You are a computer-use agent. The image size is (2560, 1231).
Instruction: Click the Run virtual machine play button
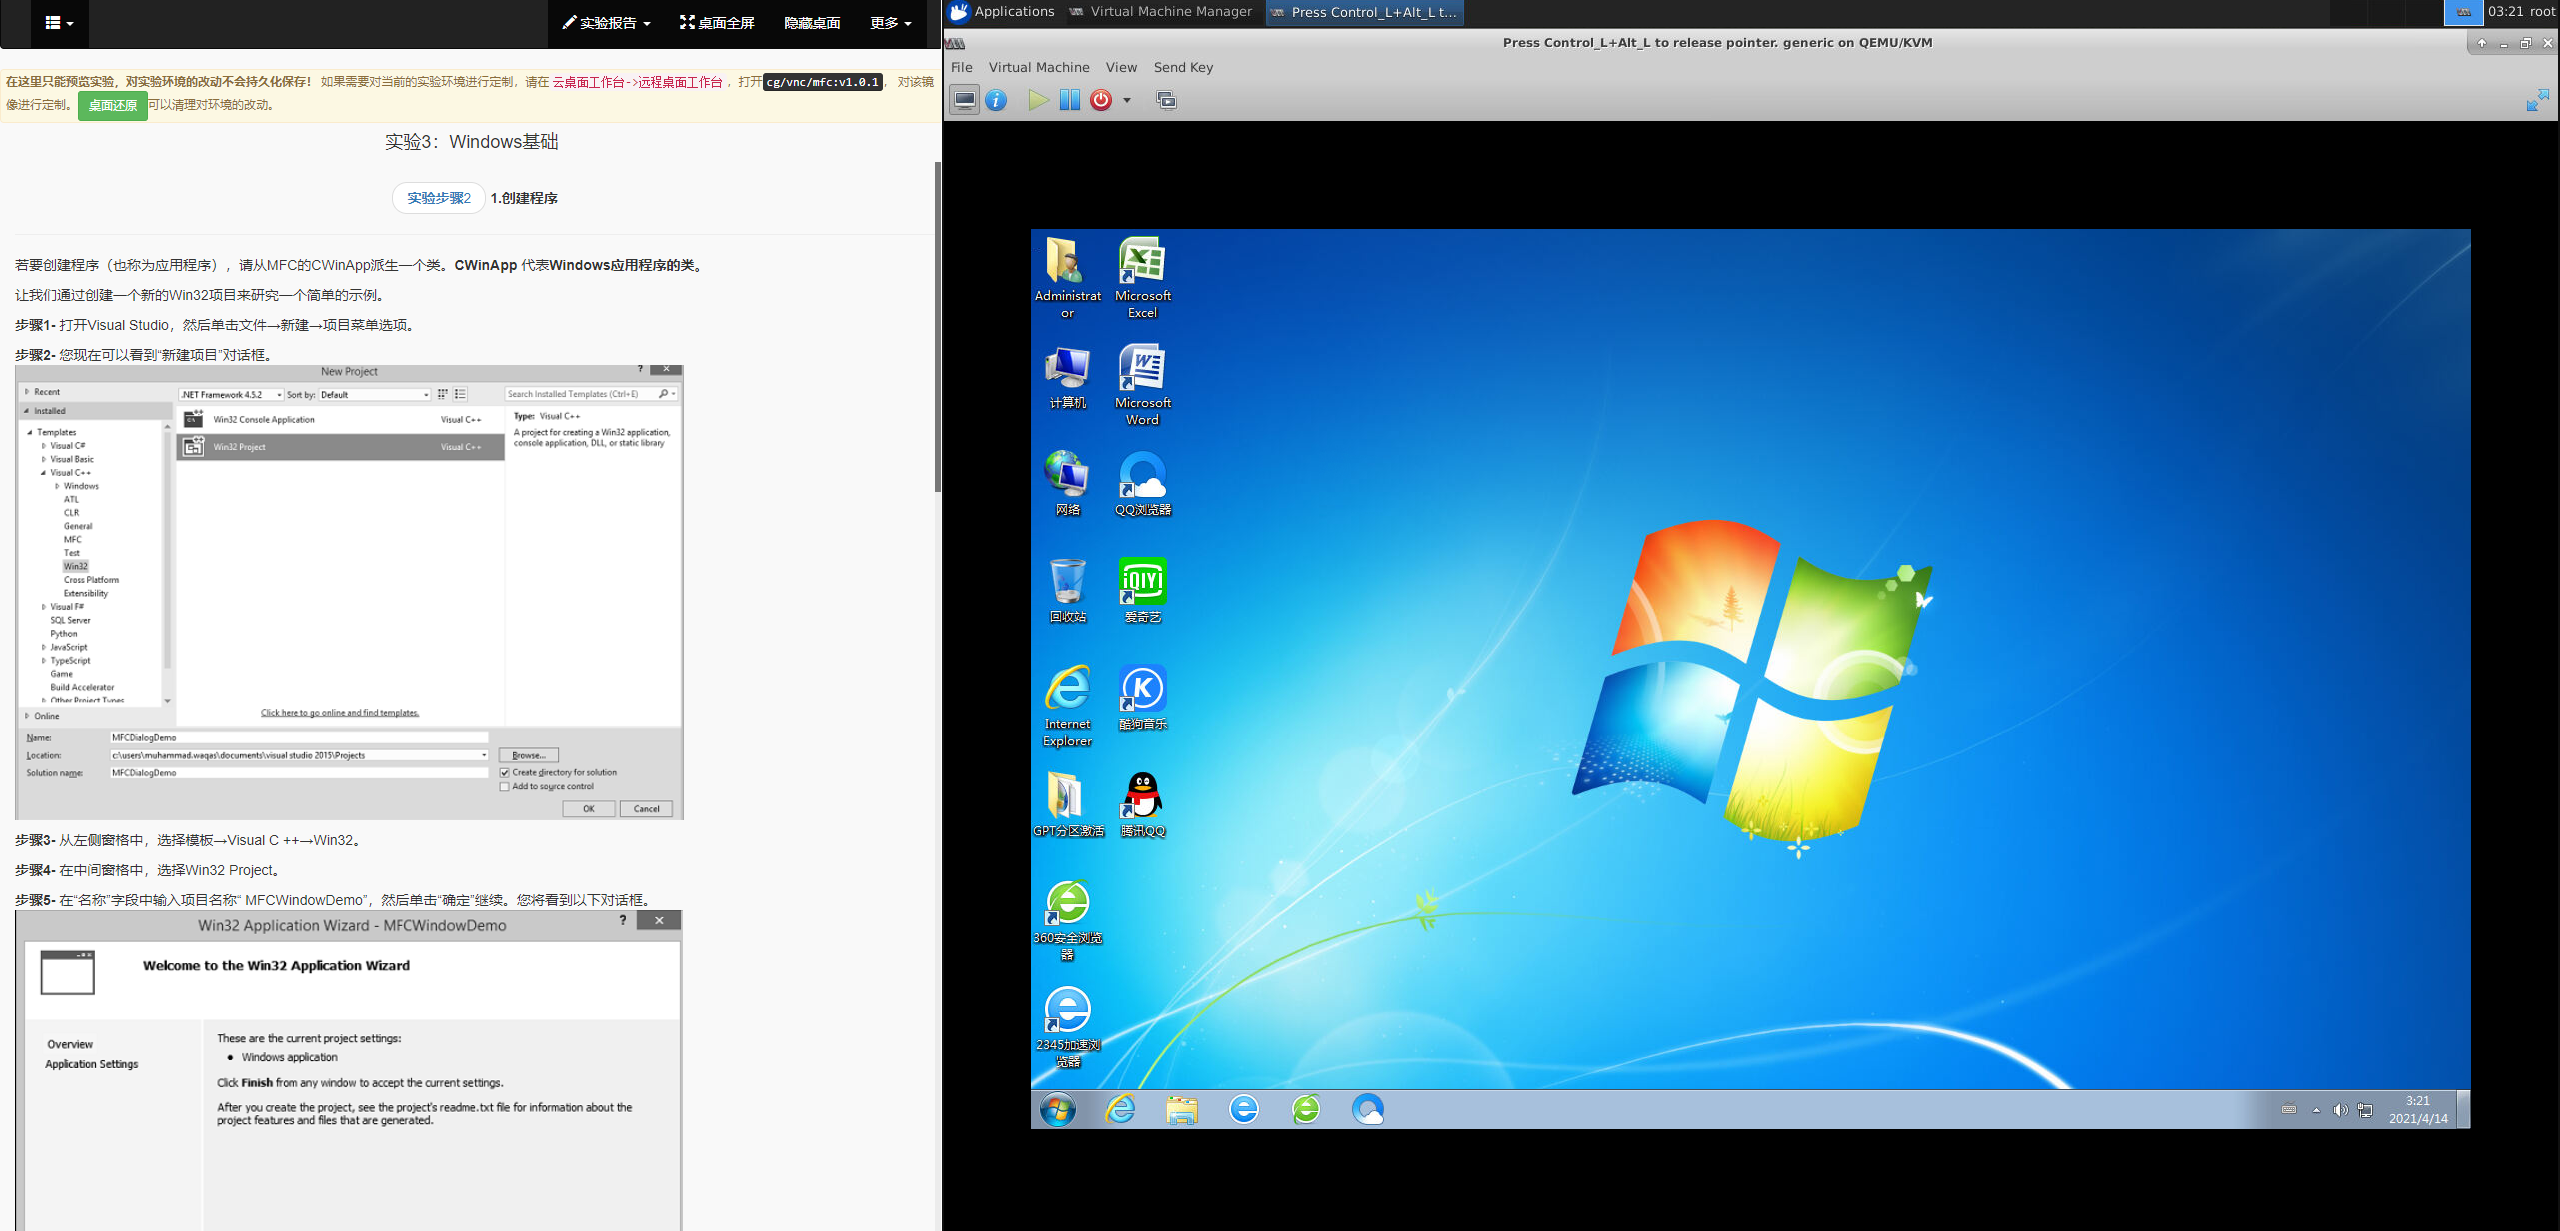click(1038, 100)
